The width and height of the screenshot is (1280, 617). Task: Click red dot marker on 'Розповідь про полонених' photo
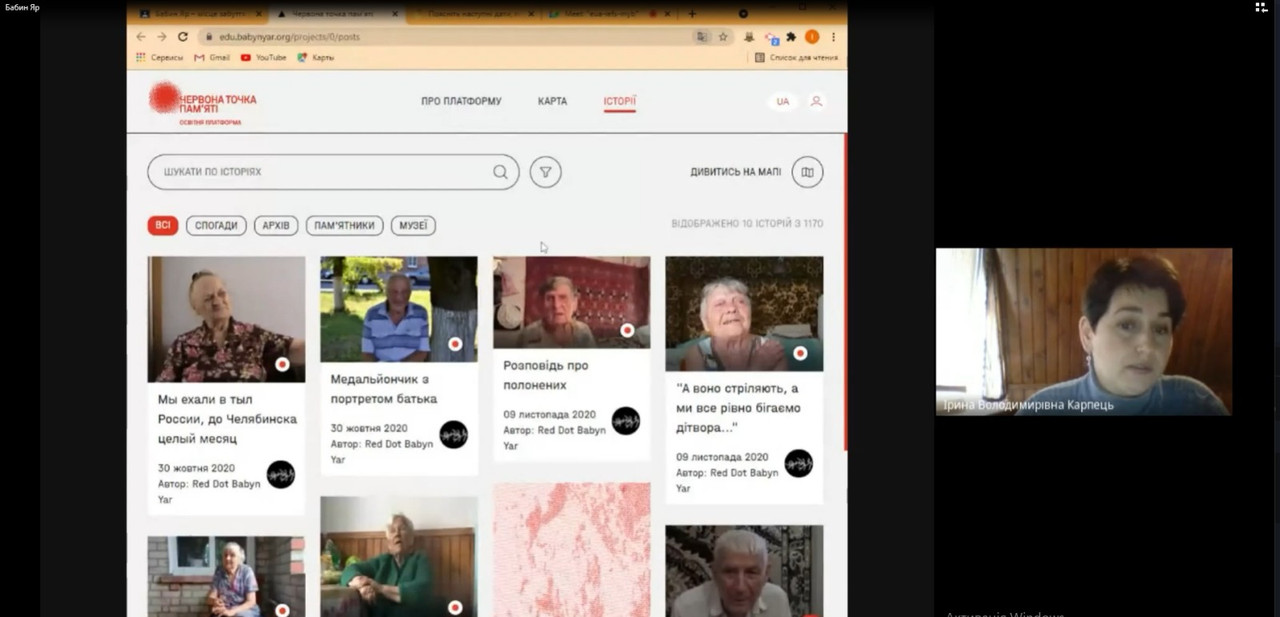coord(627,330)
